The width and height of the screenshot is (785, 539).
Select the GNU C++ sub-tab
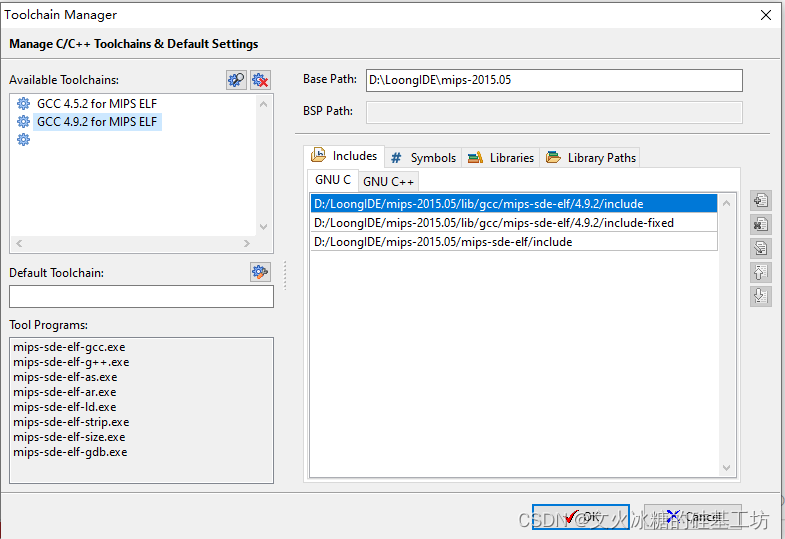tap(388, 182)
